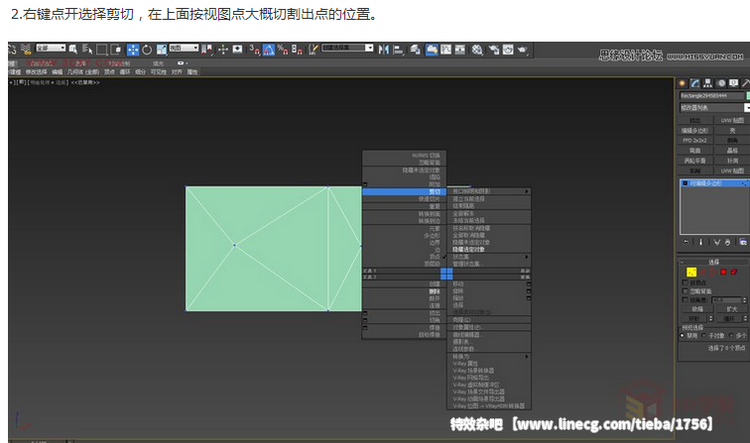This screenshot has width=750, height=443.
Task: Click the 扩大 button
Action: pyautogui.click(x=732, y=309)
